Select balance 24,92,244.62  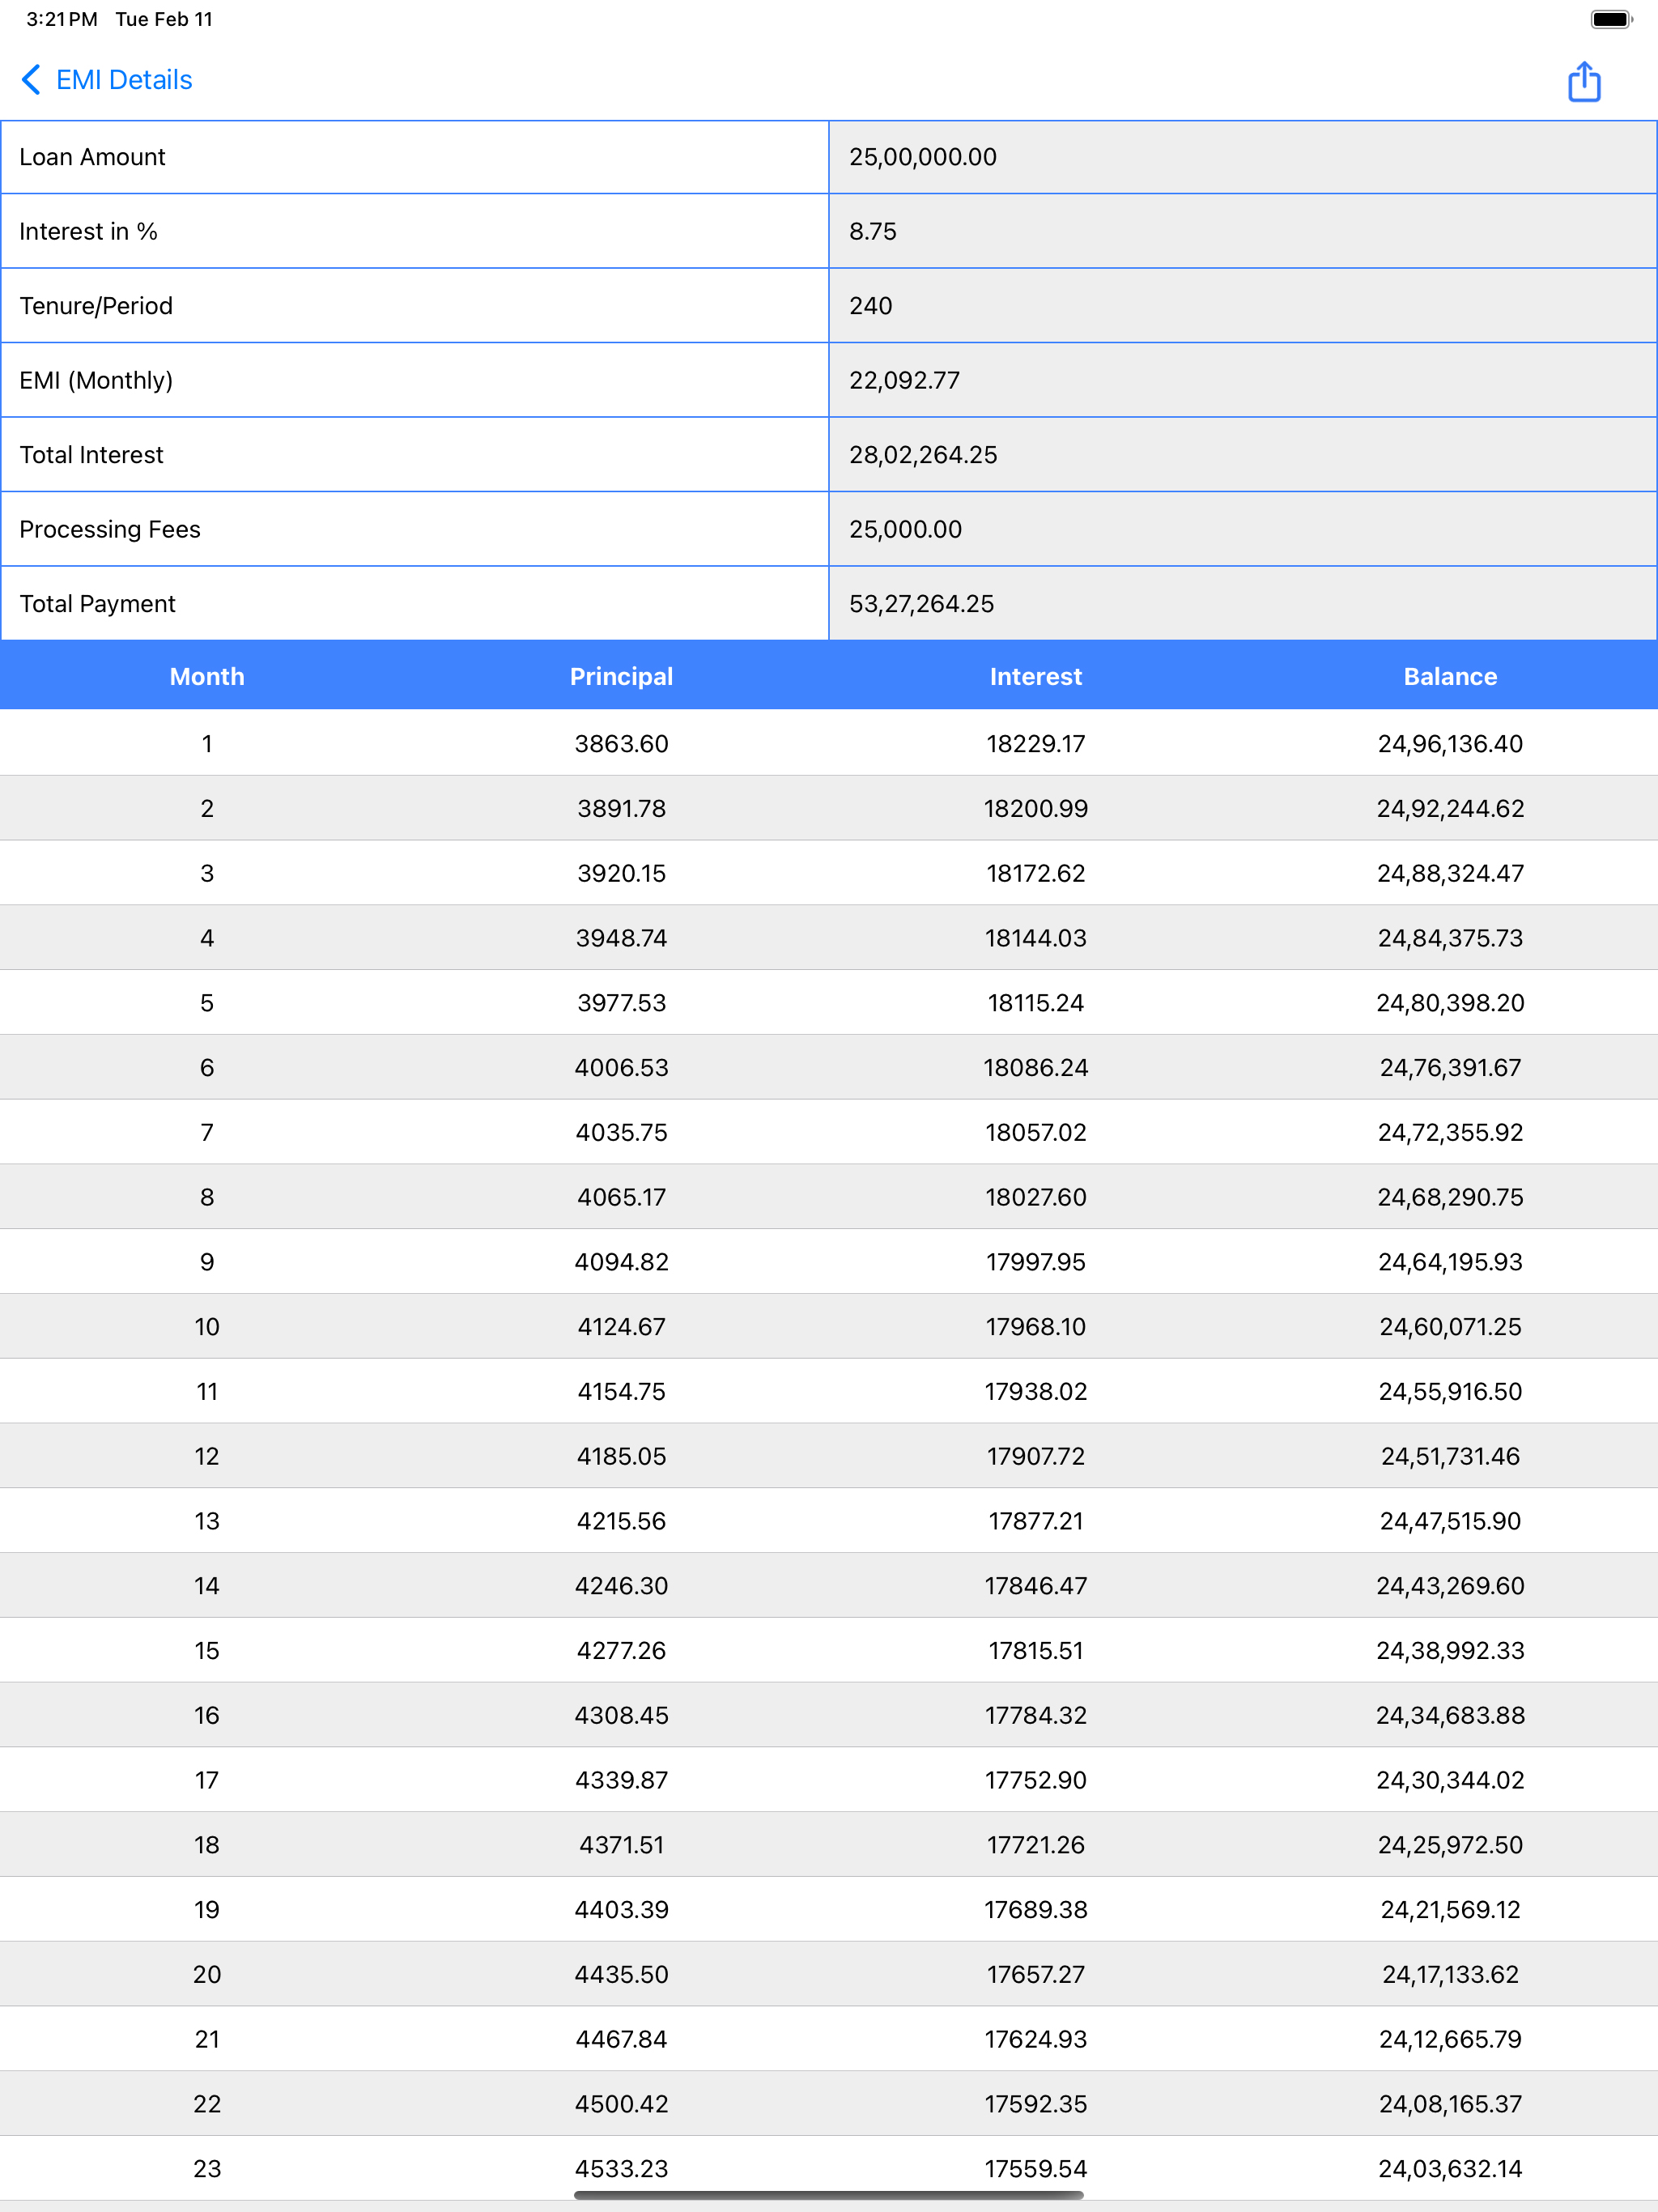pos(1450,808)
